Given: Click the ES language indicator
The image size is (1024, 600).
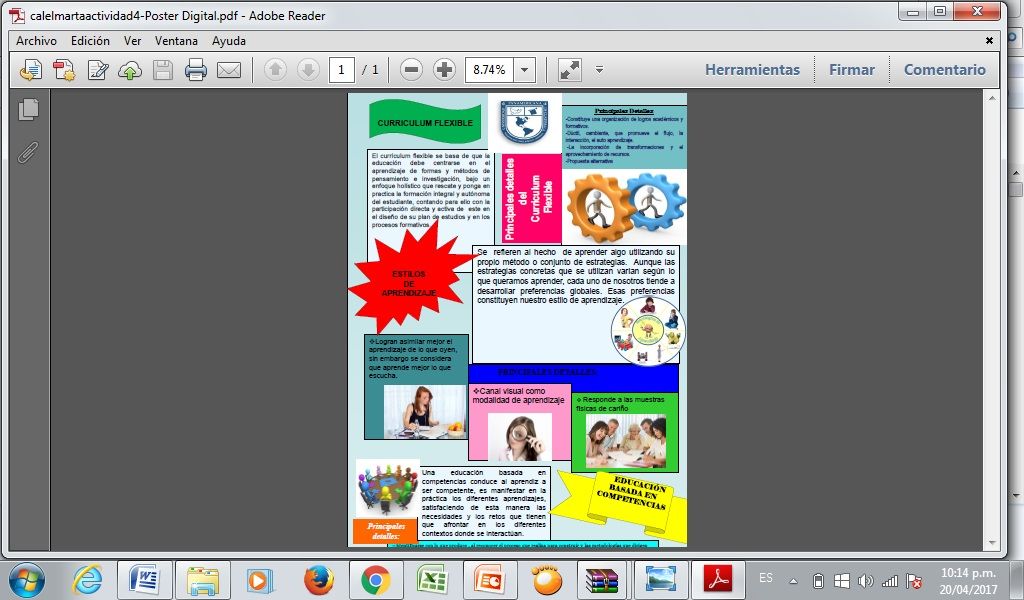Looking at the screenshot, I should point(766,578).
